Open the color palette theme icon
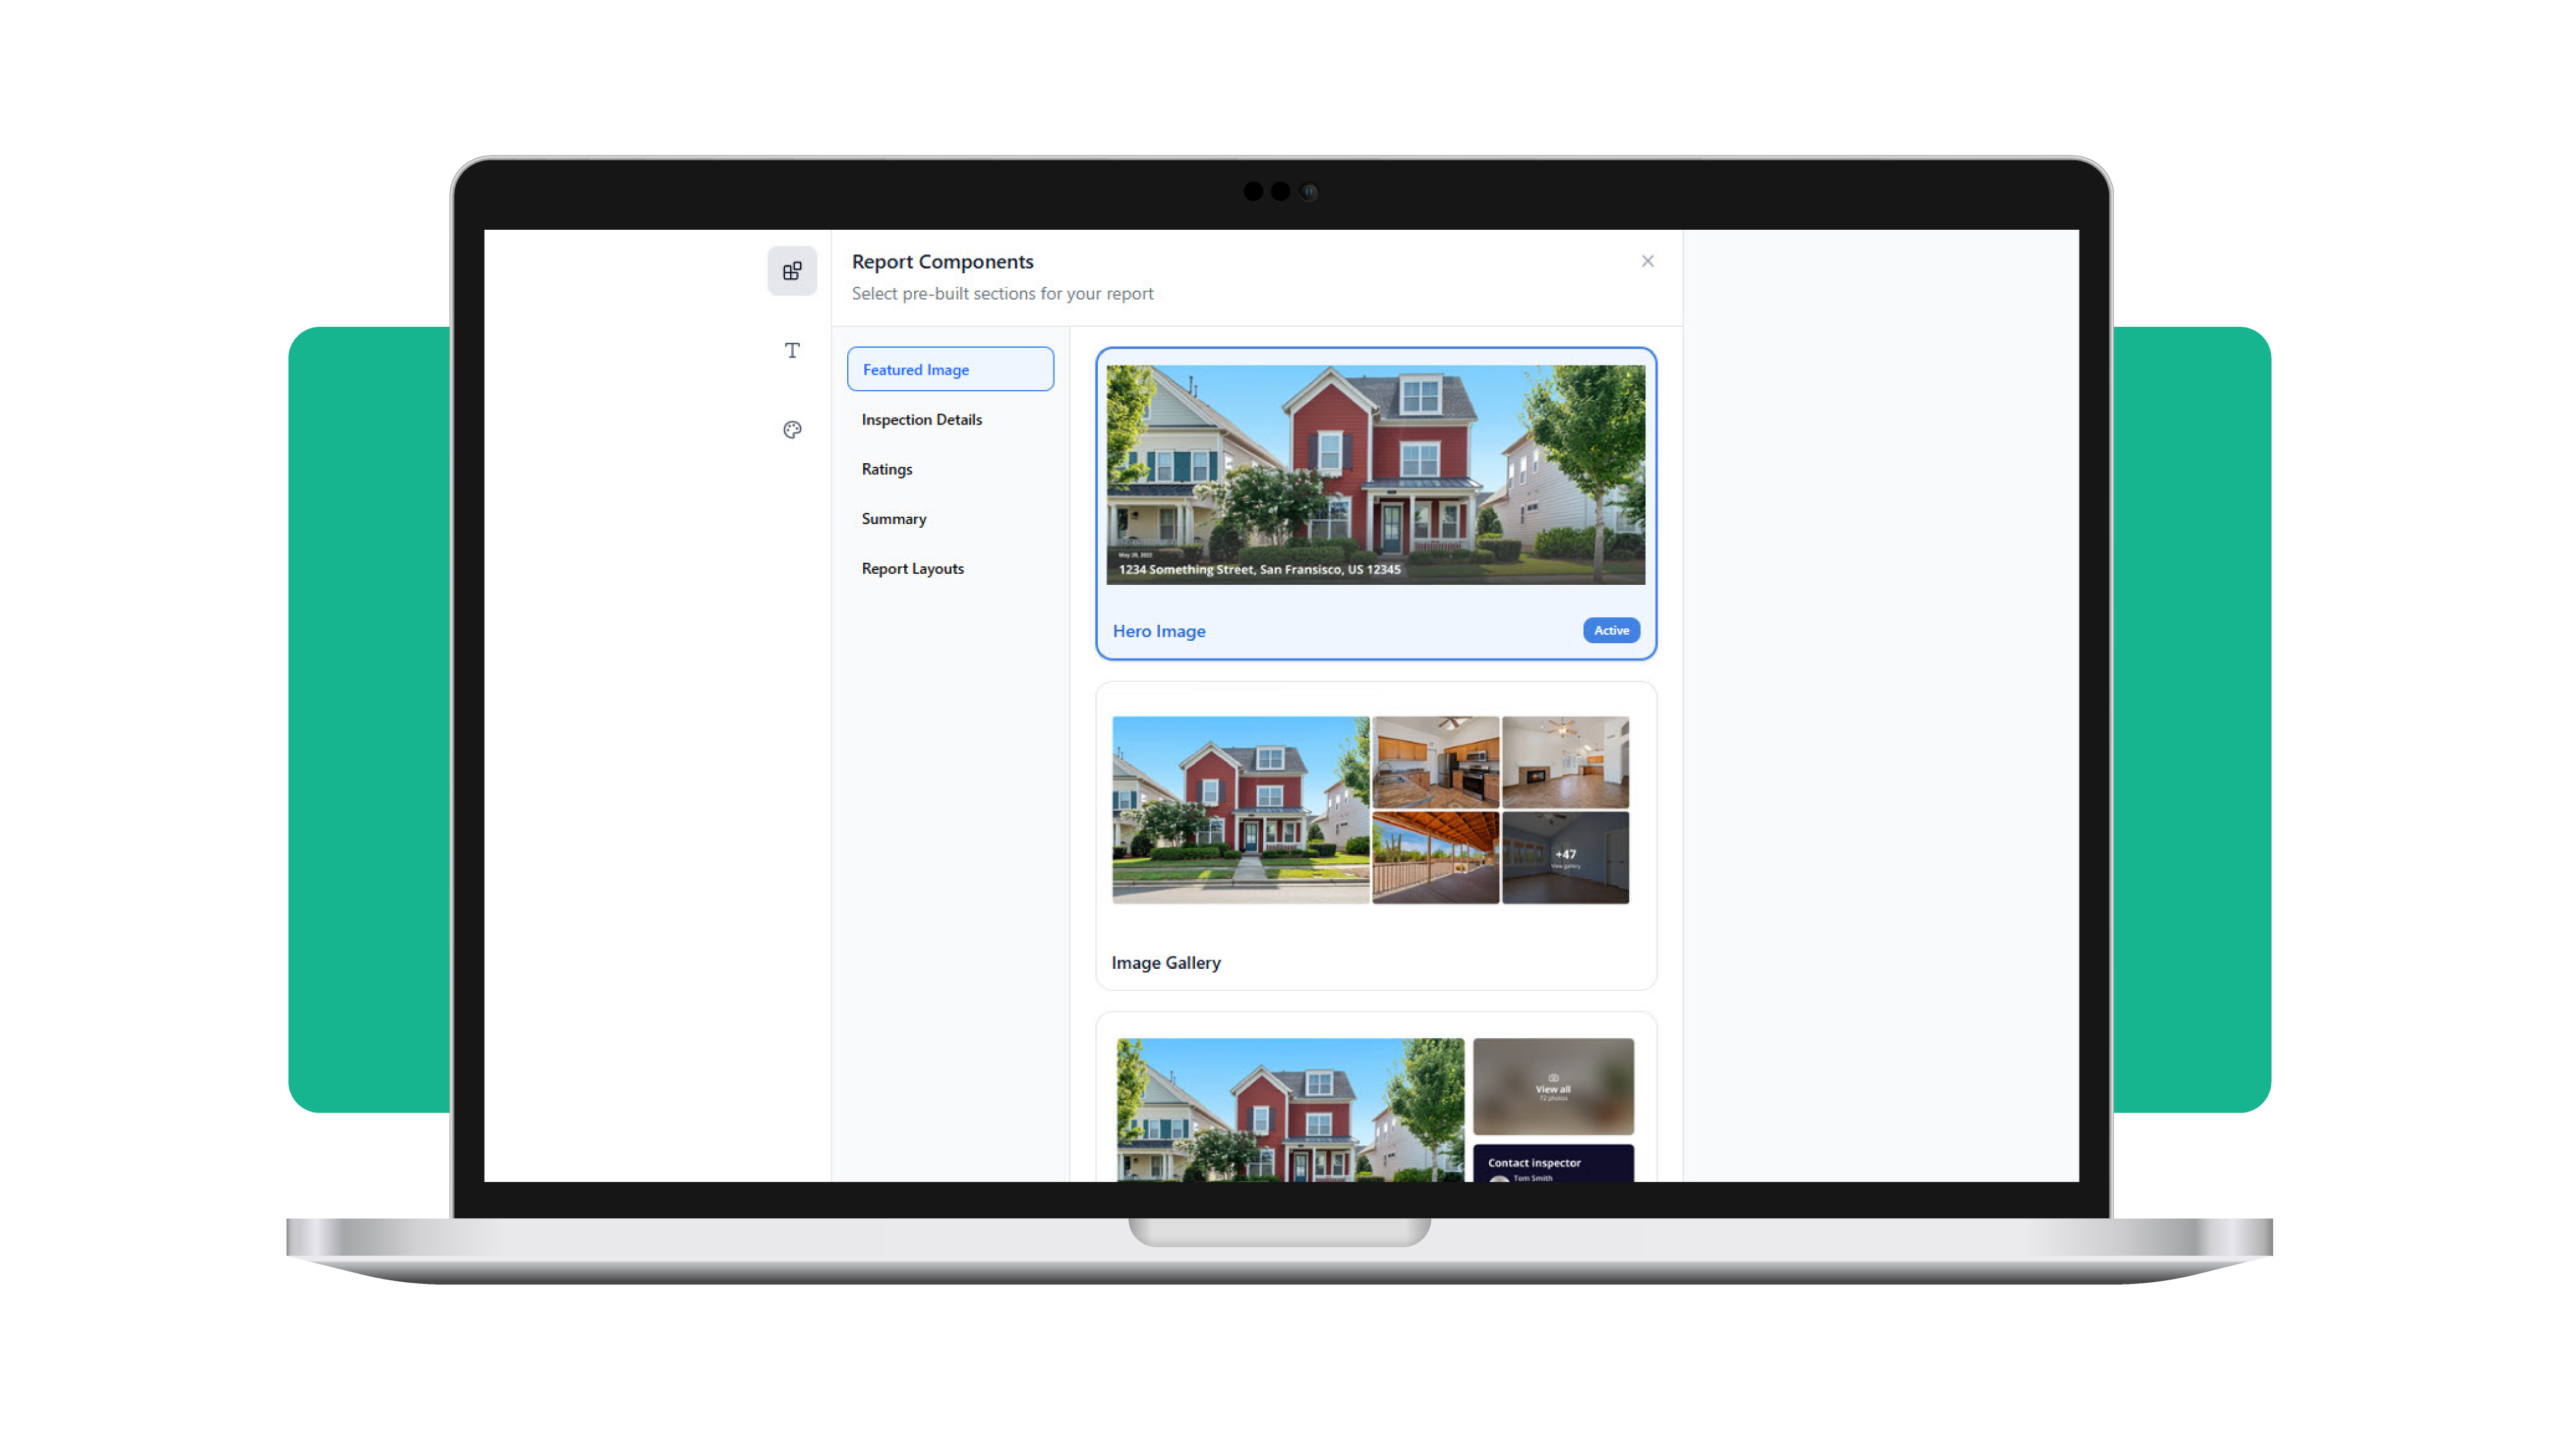 coord(792,430)
